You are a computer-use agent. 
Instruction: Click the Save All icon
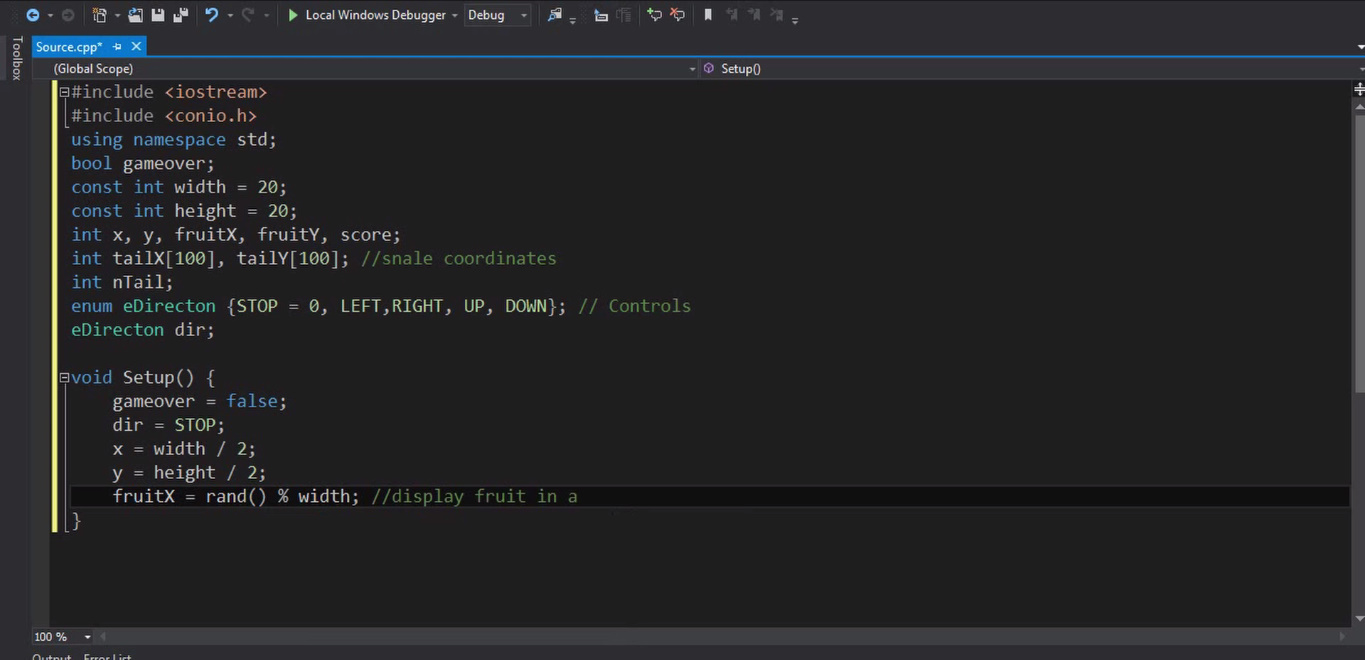[x=182, y=14]
